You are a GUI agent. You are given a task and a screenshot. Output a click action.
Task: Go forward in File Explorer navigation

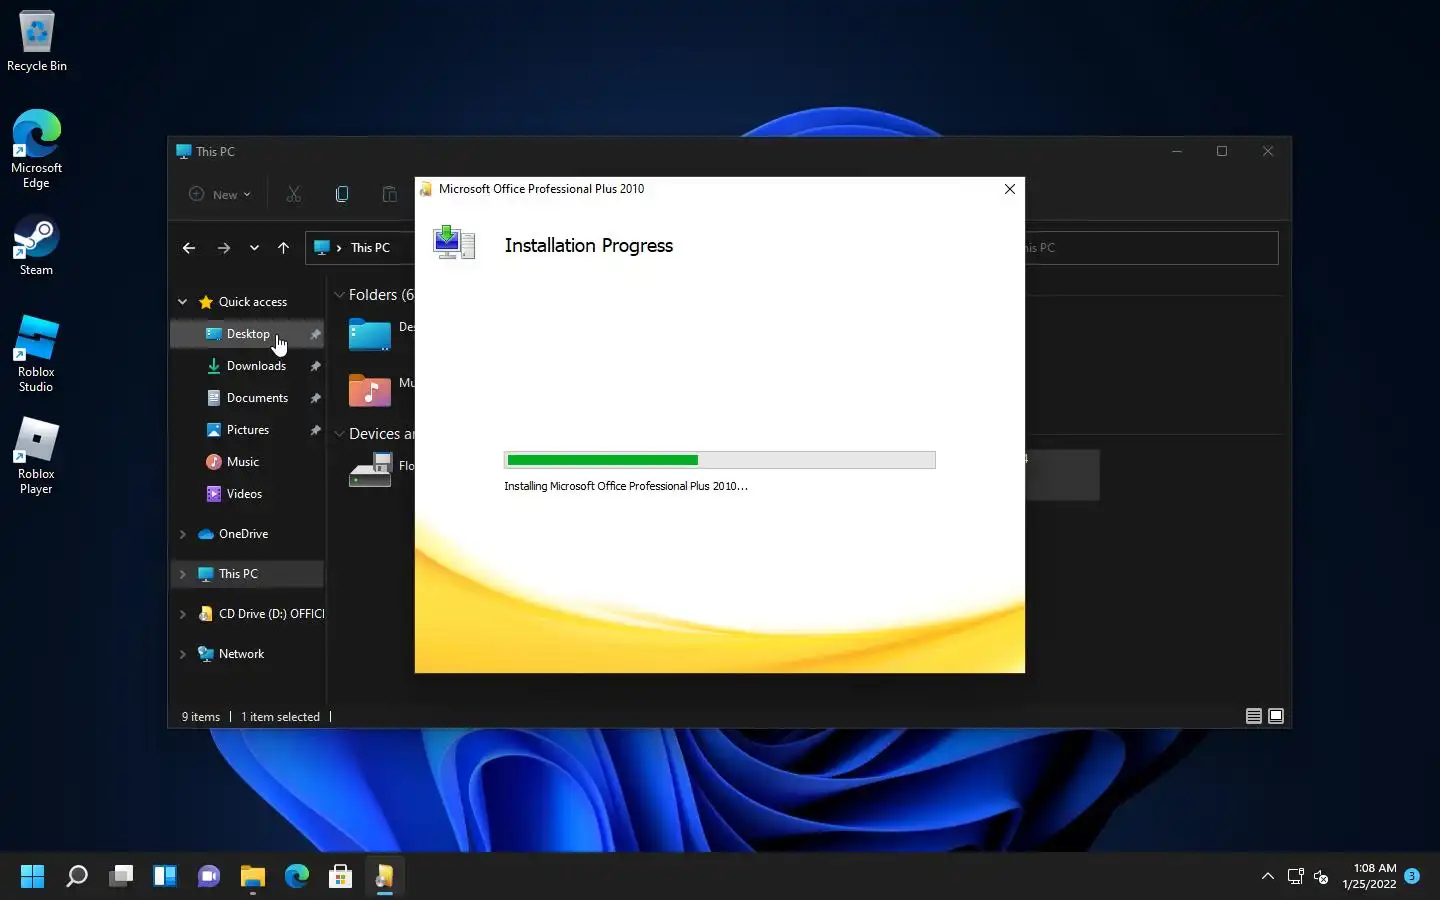click(x=224, y=248)
